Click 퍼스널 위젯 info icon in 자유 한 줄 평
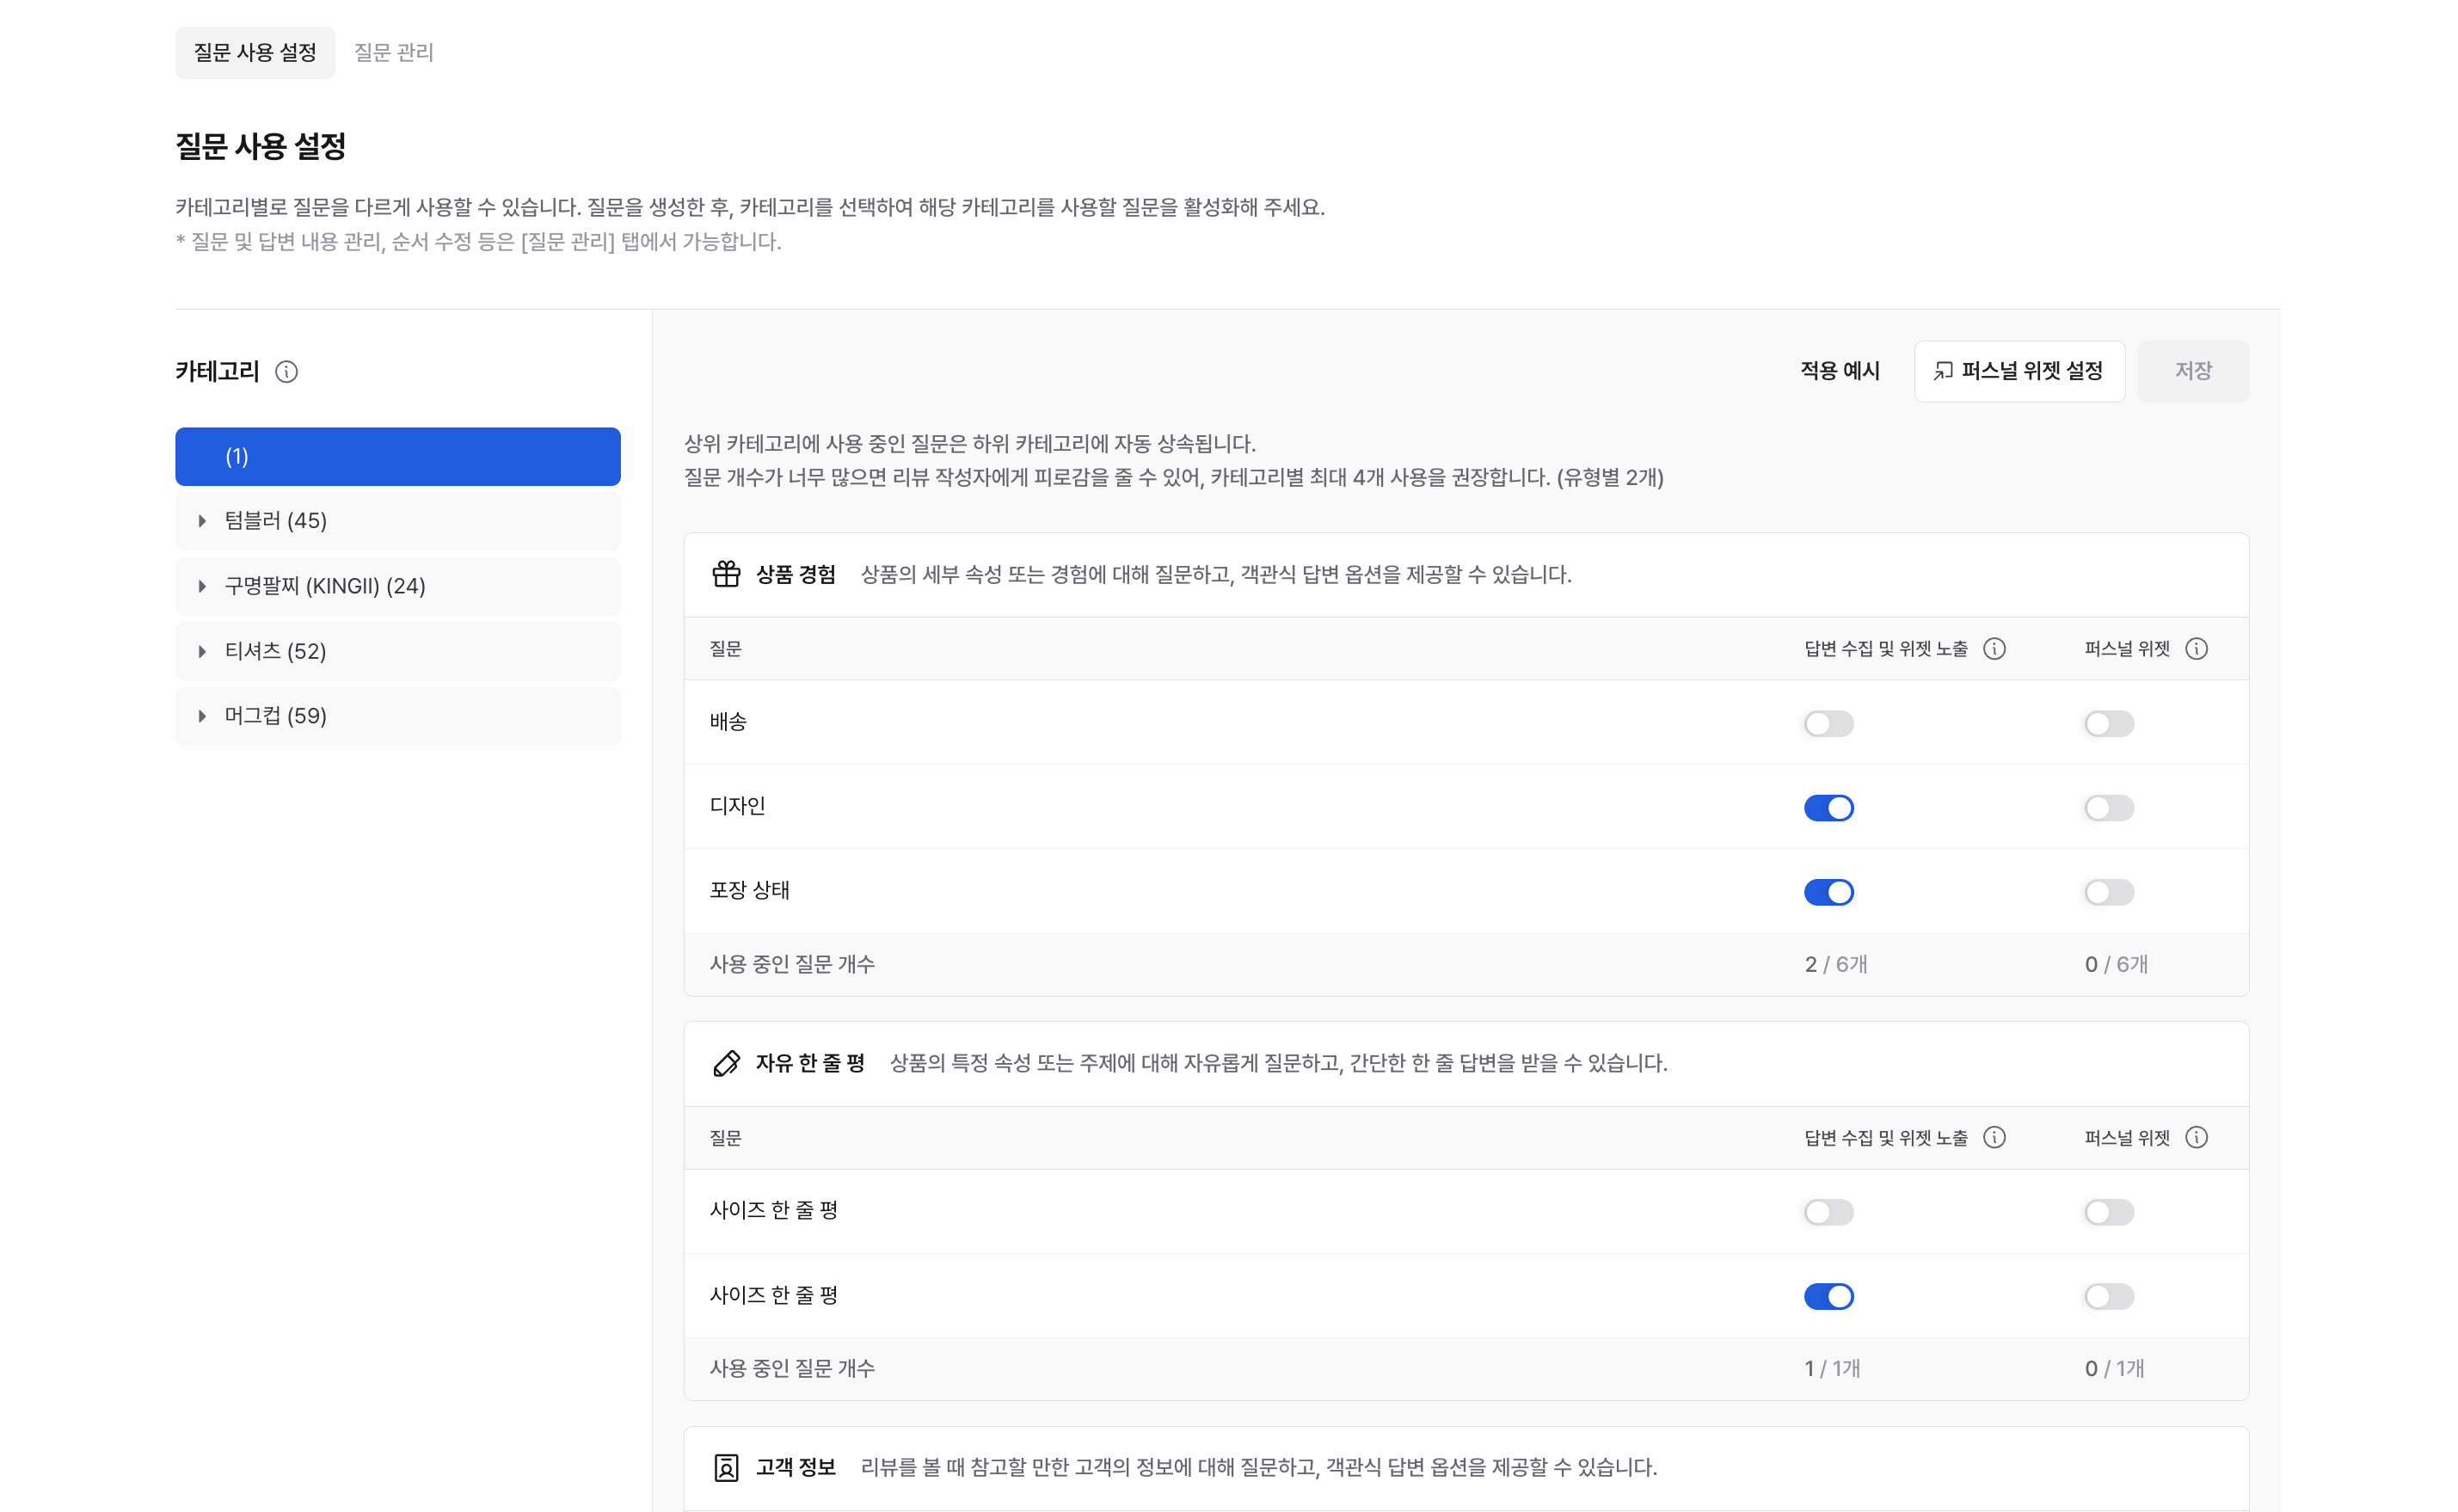 2196,1138
